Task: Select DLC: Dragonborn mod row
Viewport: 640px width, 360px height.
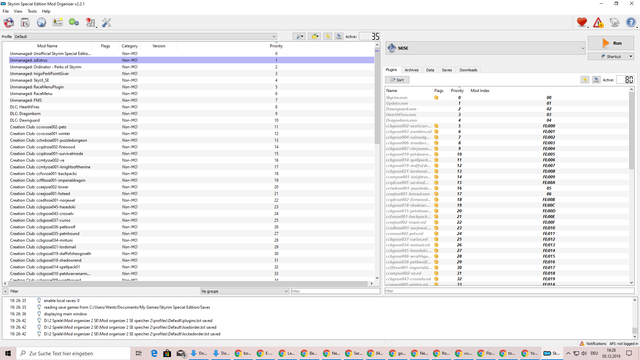Action: (x=191, y=113)
